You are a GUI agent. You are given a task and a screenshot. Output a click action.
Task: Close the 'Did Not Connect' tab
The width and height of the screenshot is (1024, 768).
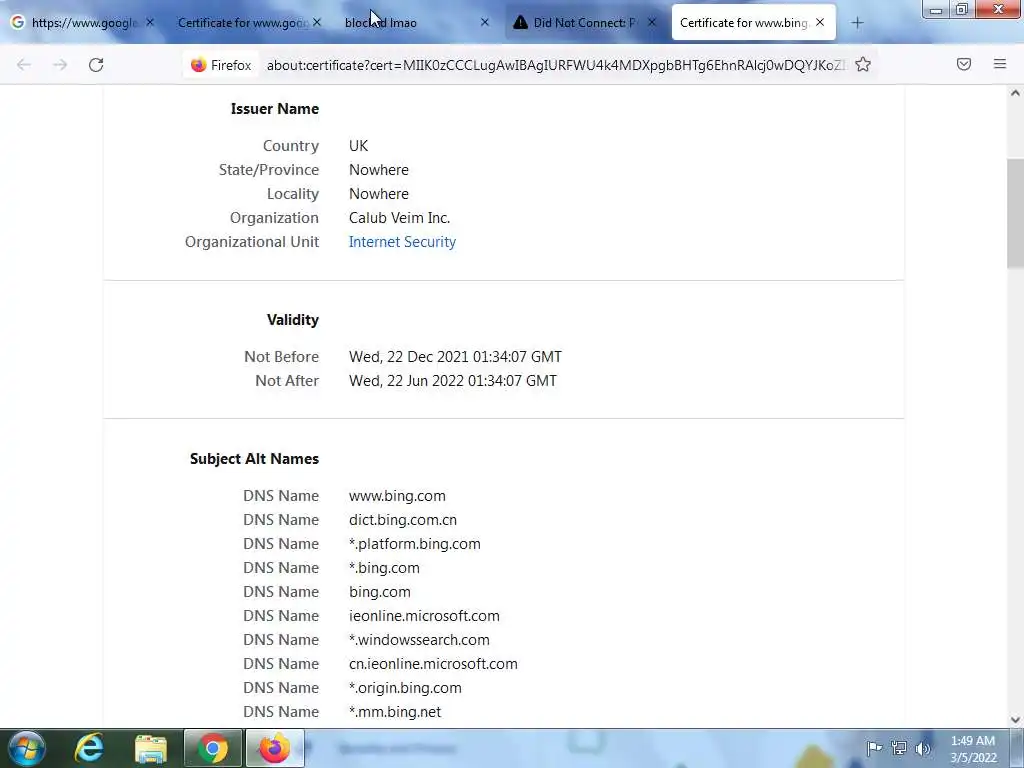pyautogui.click(x=652, y=22)
